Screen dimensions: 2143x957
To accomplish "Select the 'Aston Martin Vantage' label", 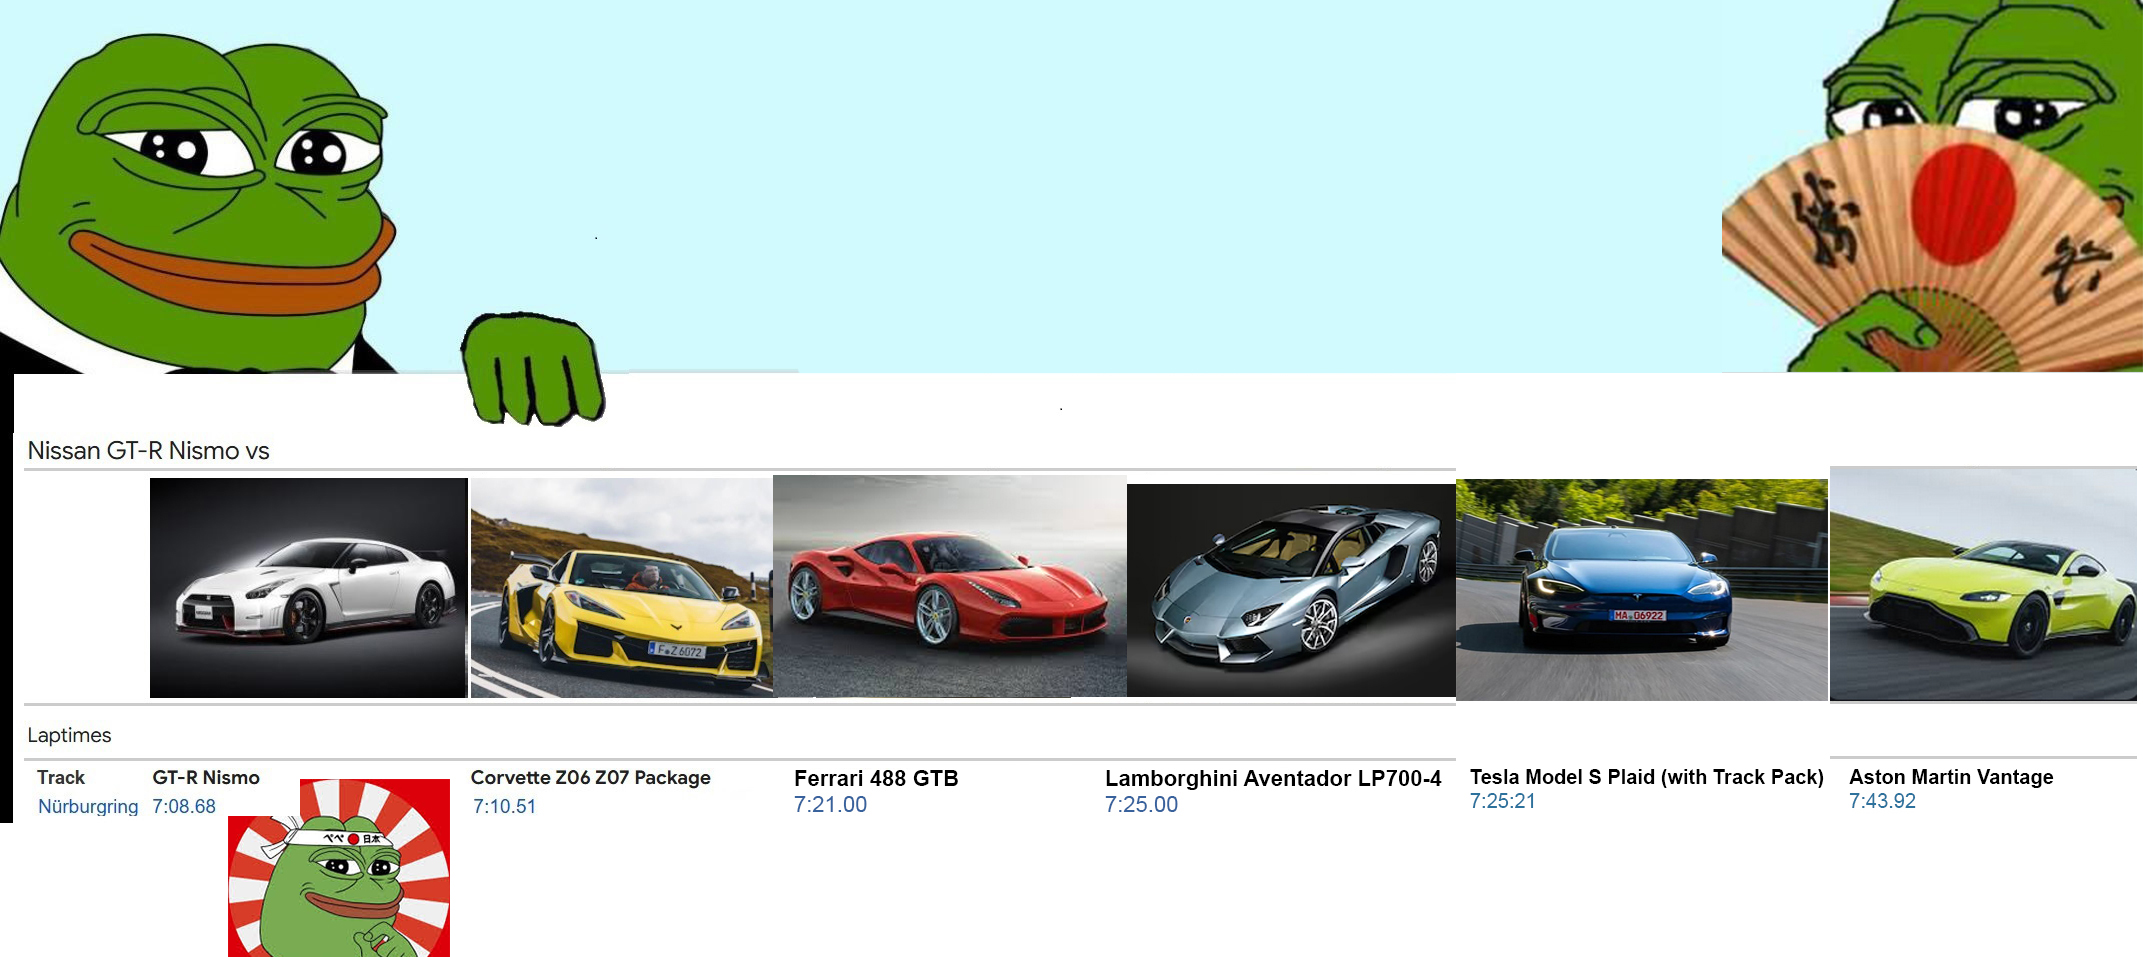I will pyautogui.click(x=1951, y=777).
